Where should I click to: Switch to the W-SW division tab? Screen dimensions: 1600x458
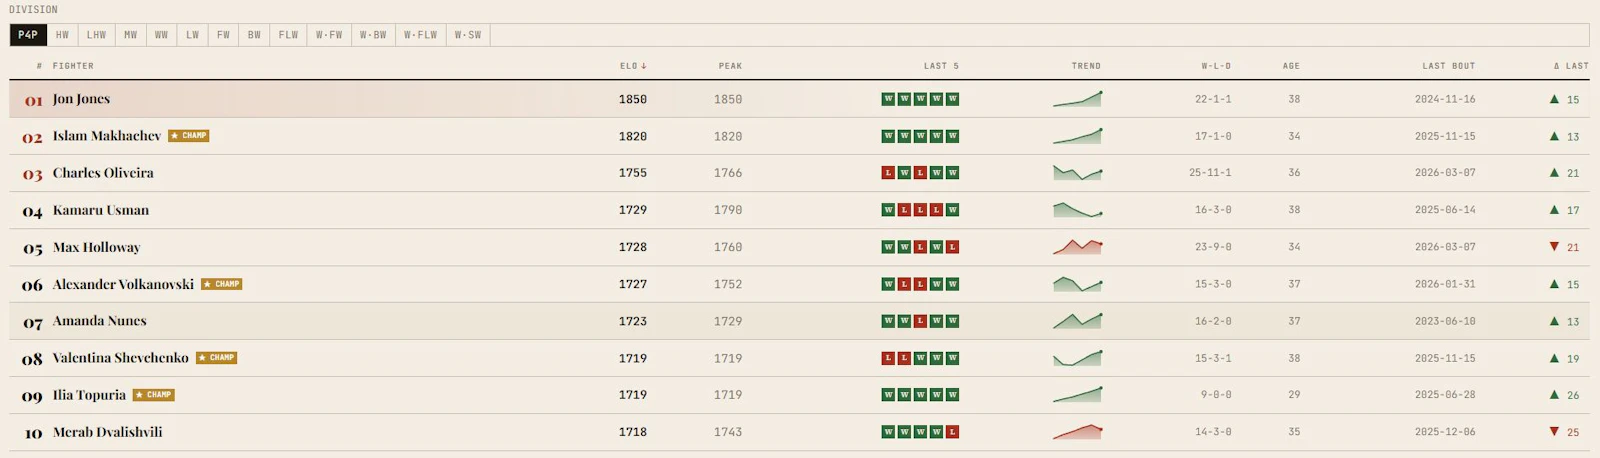468,35
